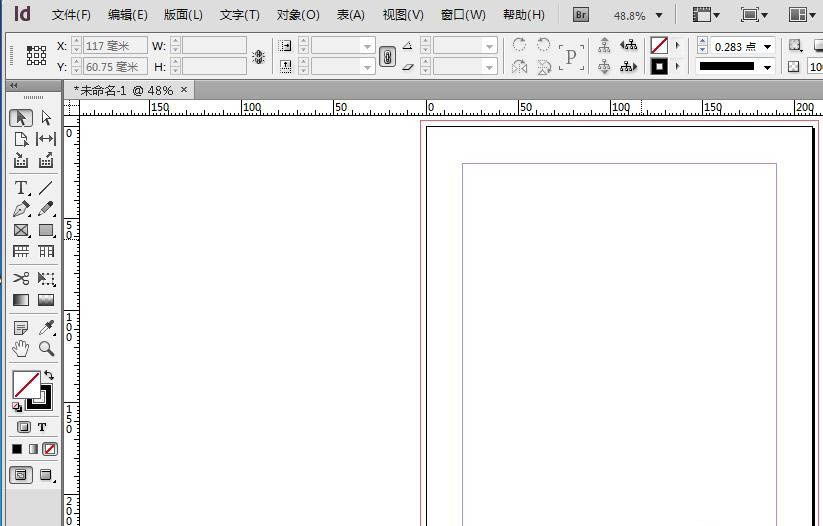Viewport: 823px width, 526px height.
Task: Choose the Gap tool
Action: point(46,139)
